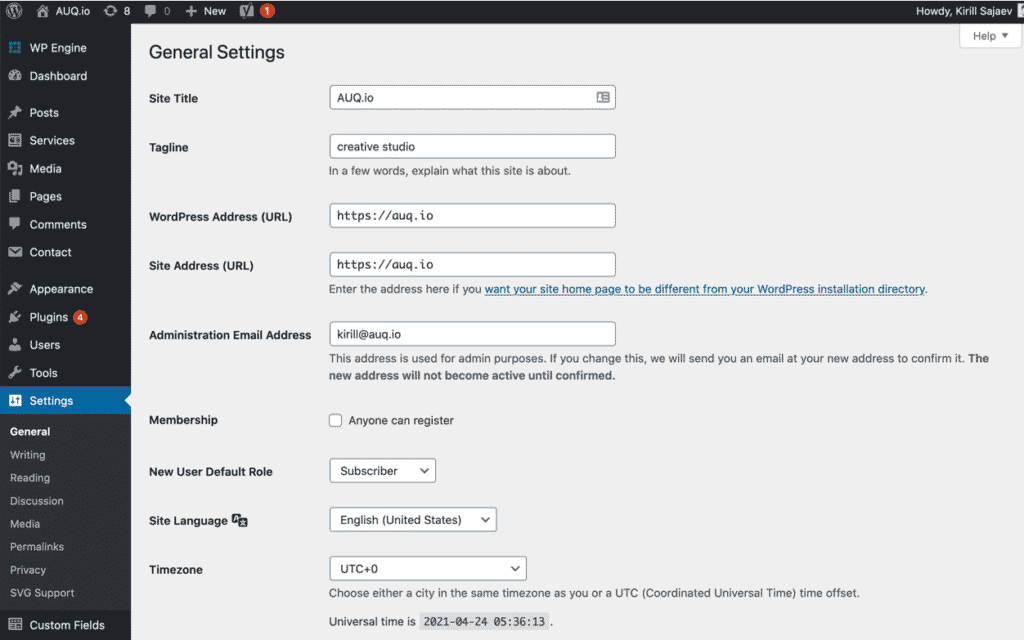Click the Media sidebar icon
1024x640 pixels.
15,168
